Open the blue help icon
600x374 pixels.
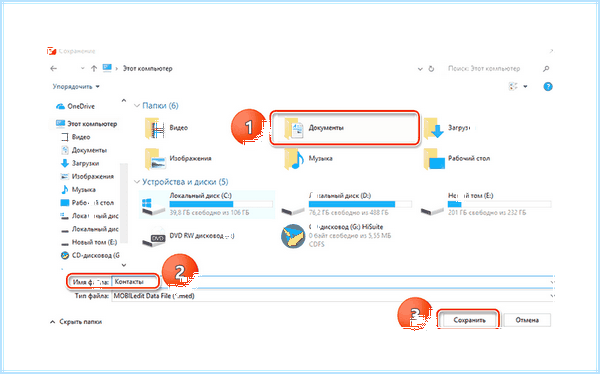point(548,87)
